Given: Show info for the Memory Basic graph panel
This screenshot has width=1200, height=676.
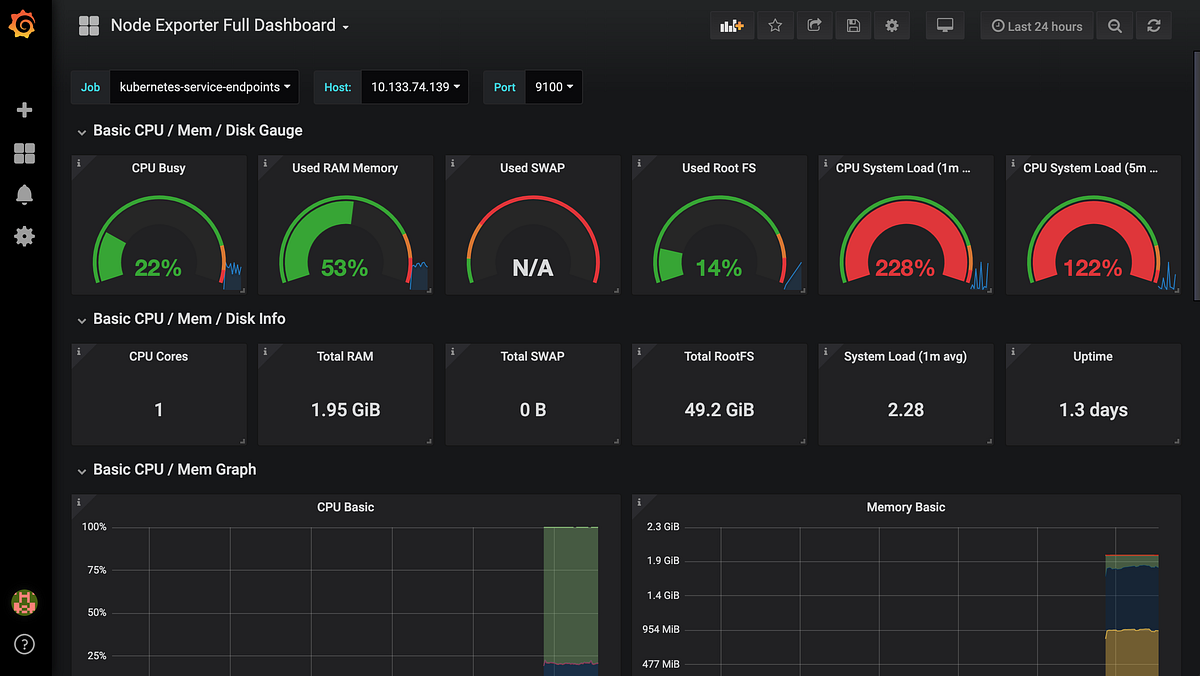Looking at the screenshot, I should pyautogui.click(x=640, y=501).
